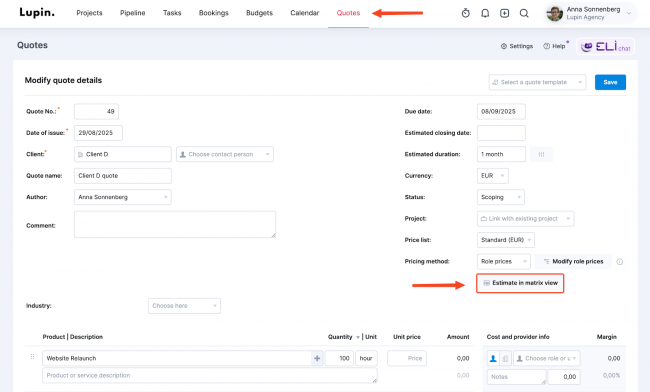Click info icon beside Modify role prices
This screenshot has height=392, width=650.
pos(620,261)
